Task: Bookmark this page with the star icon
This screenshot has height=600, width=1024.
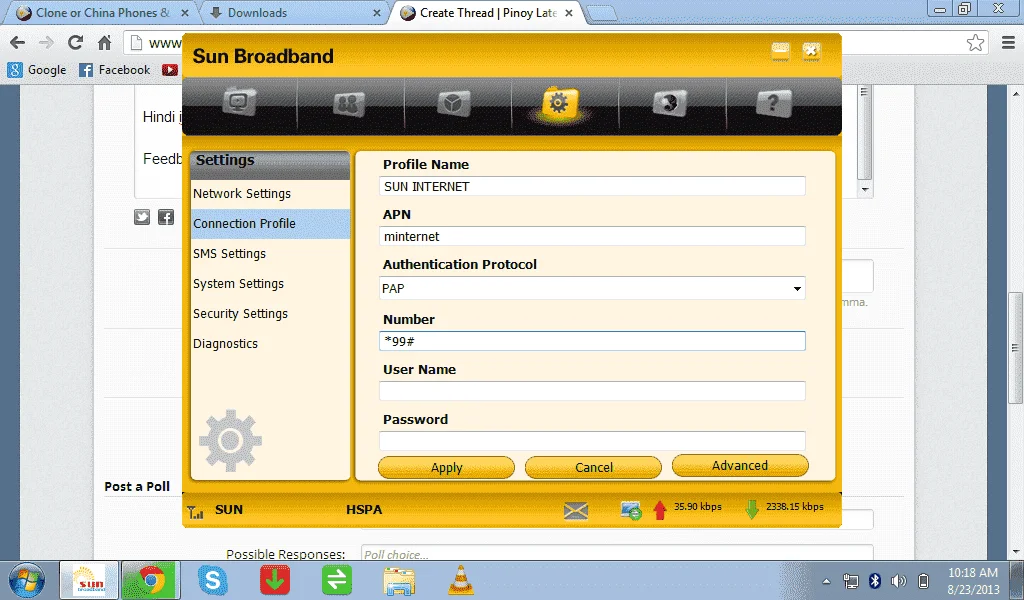Action: click(x=976, y=43)
